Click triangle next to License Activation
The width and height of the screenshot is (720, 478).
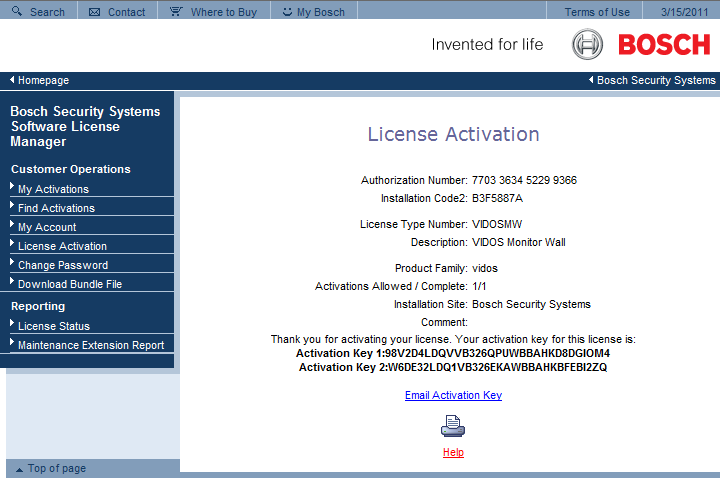(12, 243)
